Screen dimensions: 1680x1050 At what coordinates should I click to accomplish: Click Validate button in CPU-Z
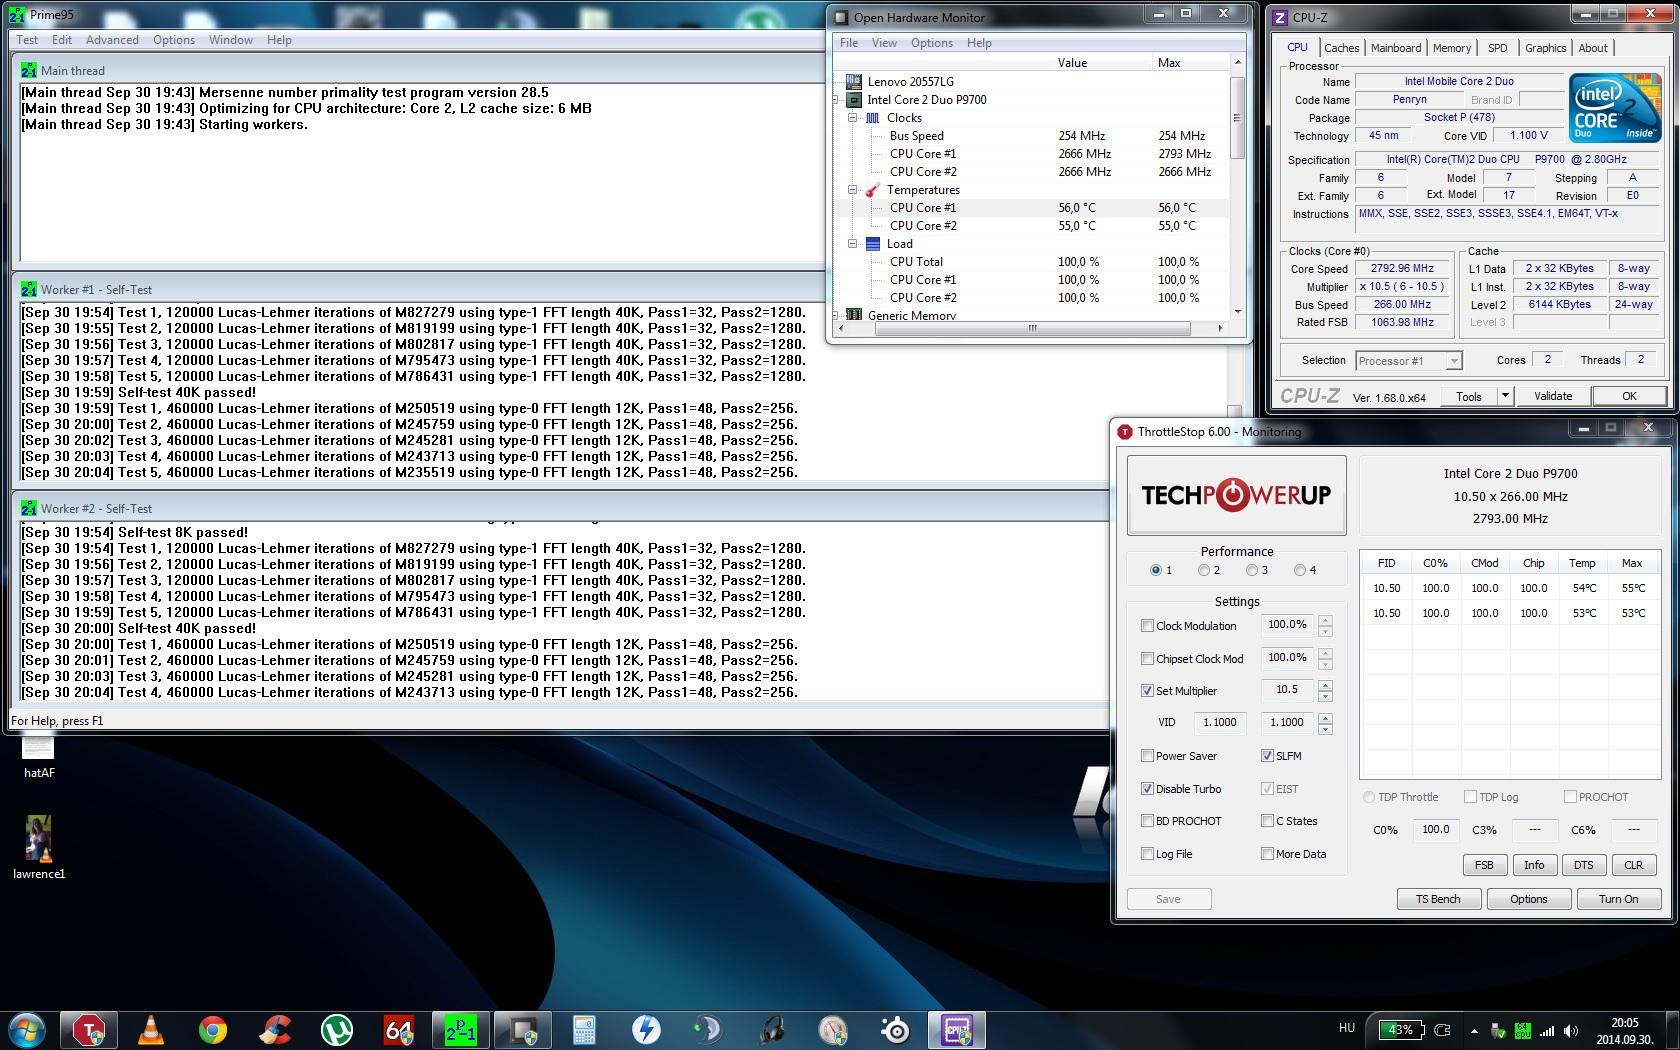point(1552,396)
